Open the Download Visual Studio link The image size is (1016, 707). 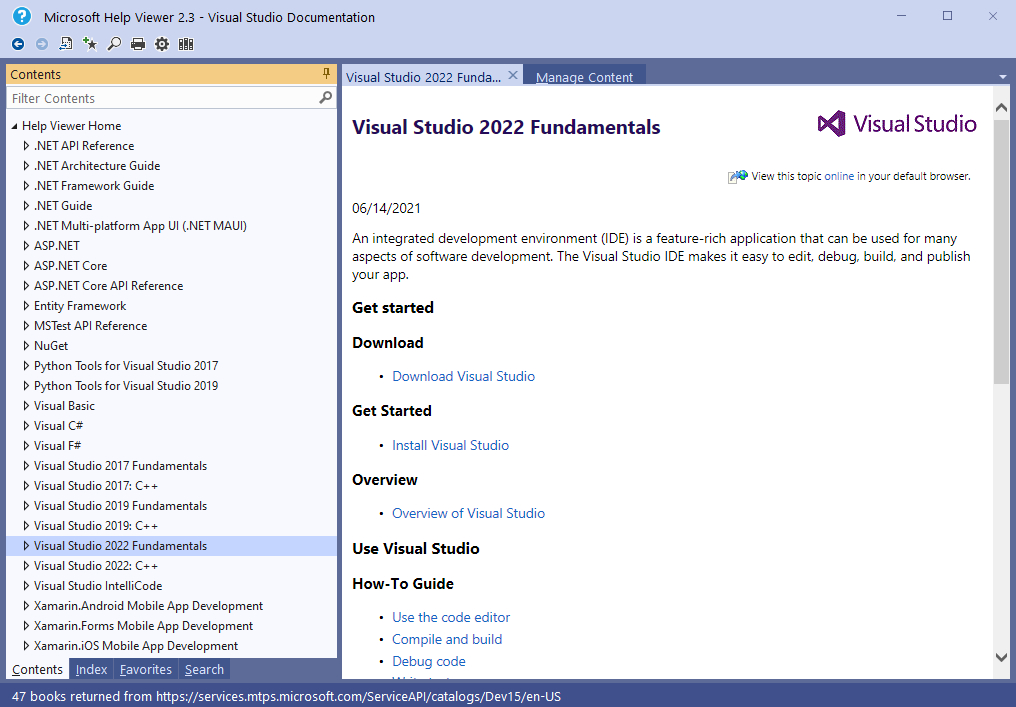click(463, 377)
